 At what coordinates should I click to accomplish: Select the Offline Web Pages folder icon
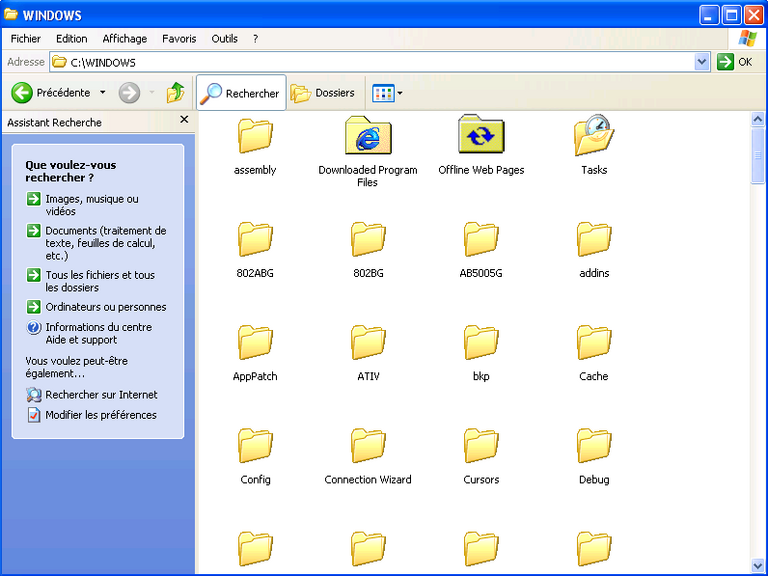[481, 134]
